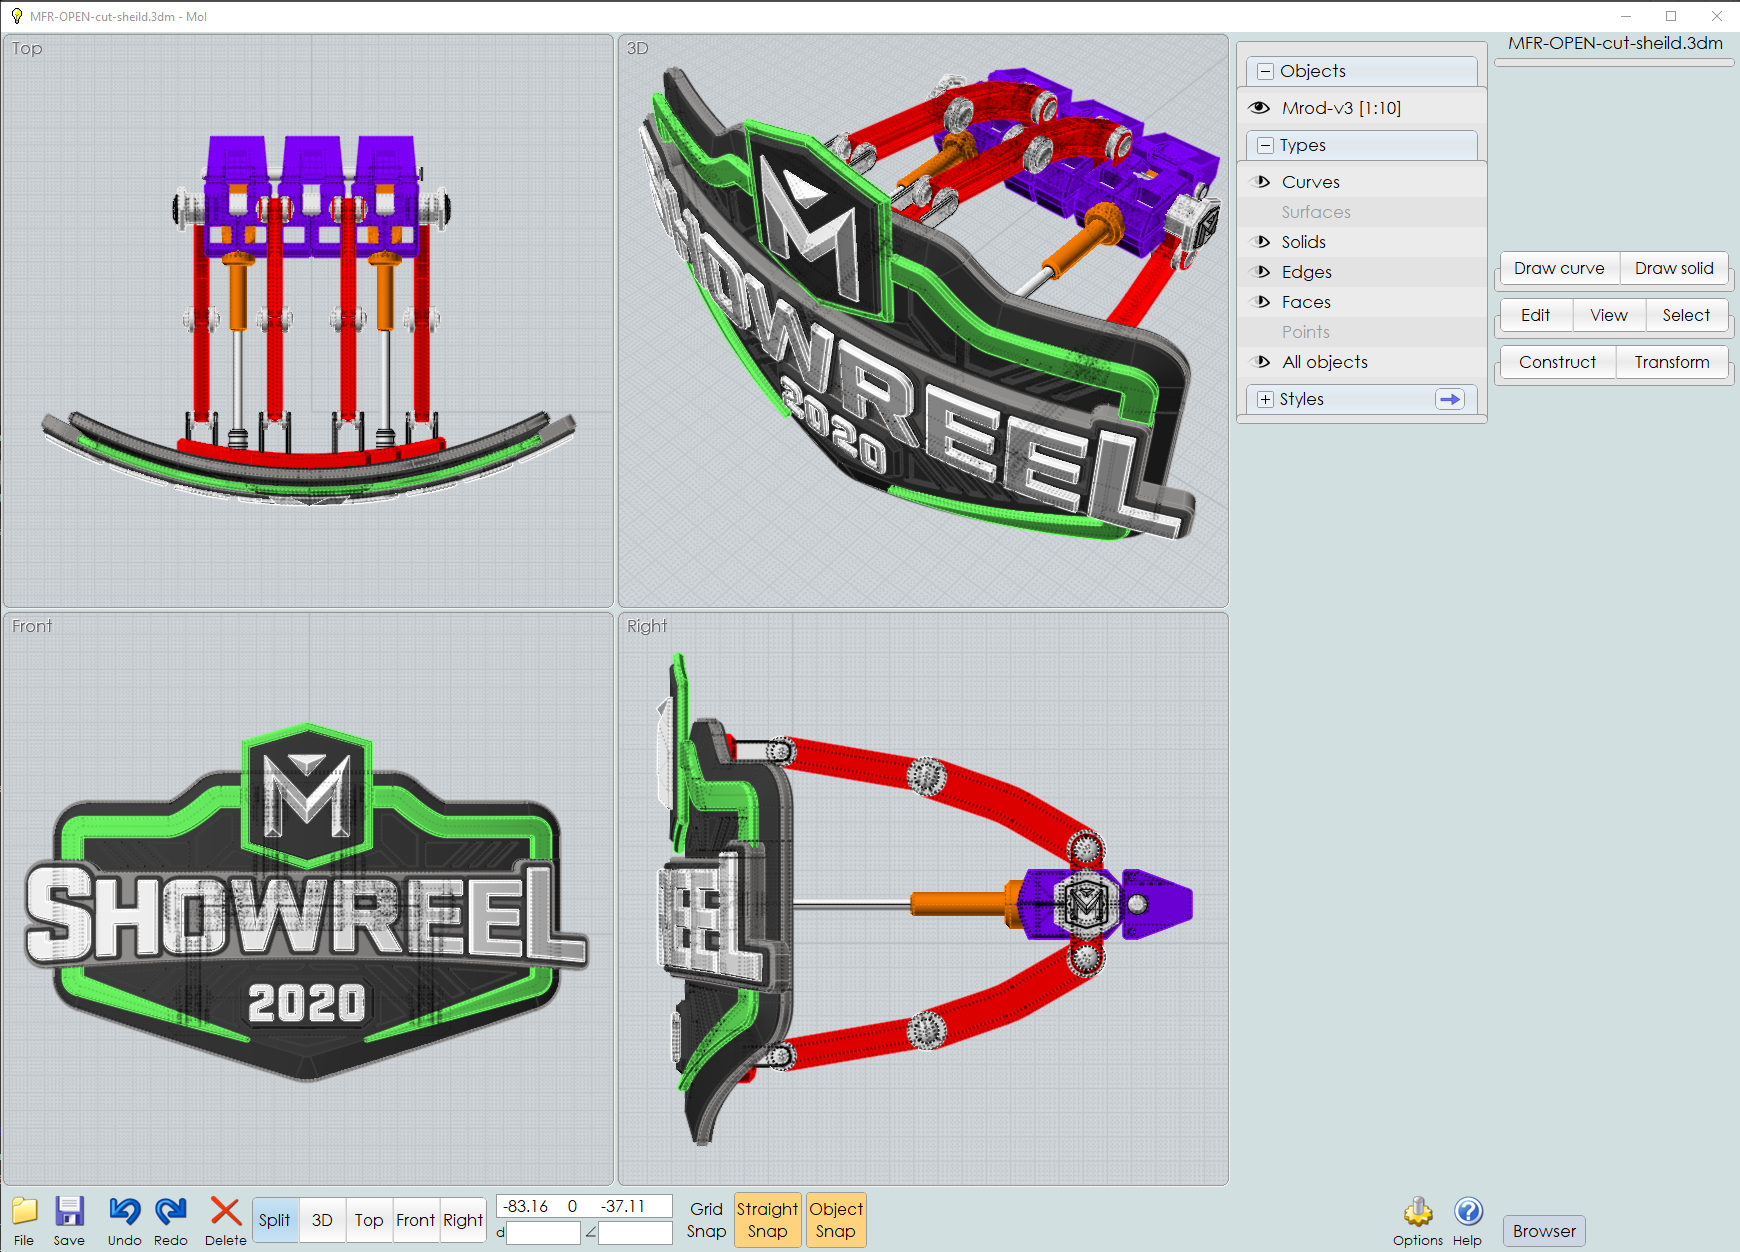Screen dimensions: 1740x1252
Task: Open the Draw curve palette
Action: tap(1559, 268)
